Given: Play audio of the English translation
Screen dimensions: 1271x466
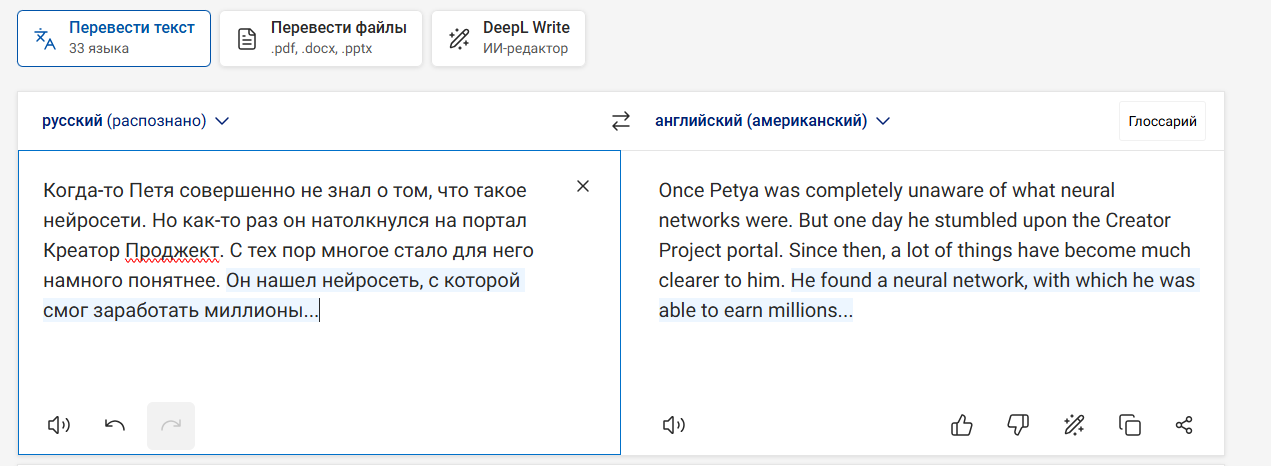Looking at the screenshot, I should (674, 425).
